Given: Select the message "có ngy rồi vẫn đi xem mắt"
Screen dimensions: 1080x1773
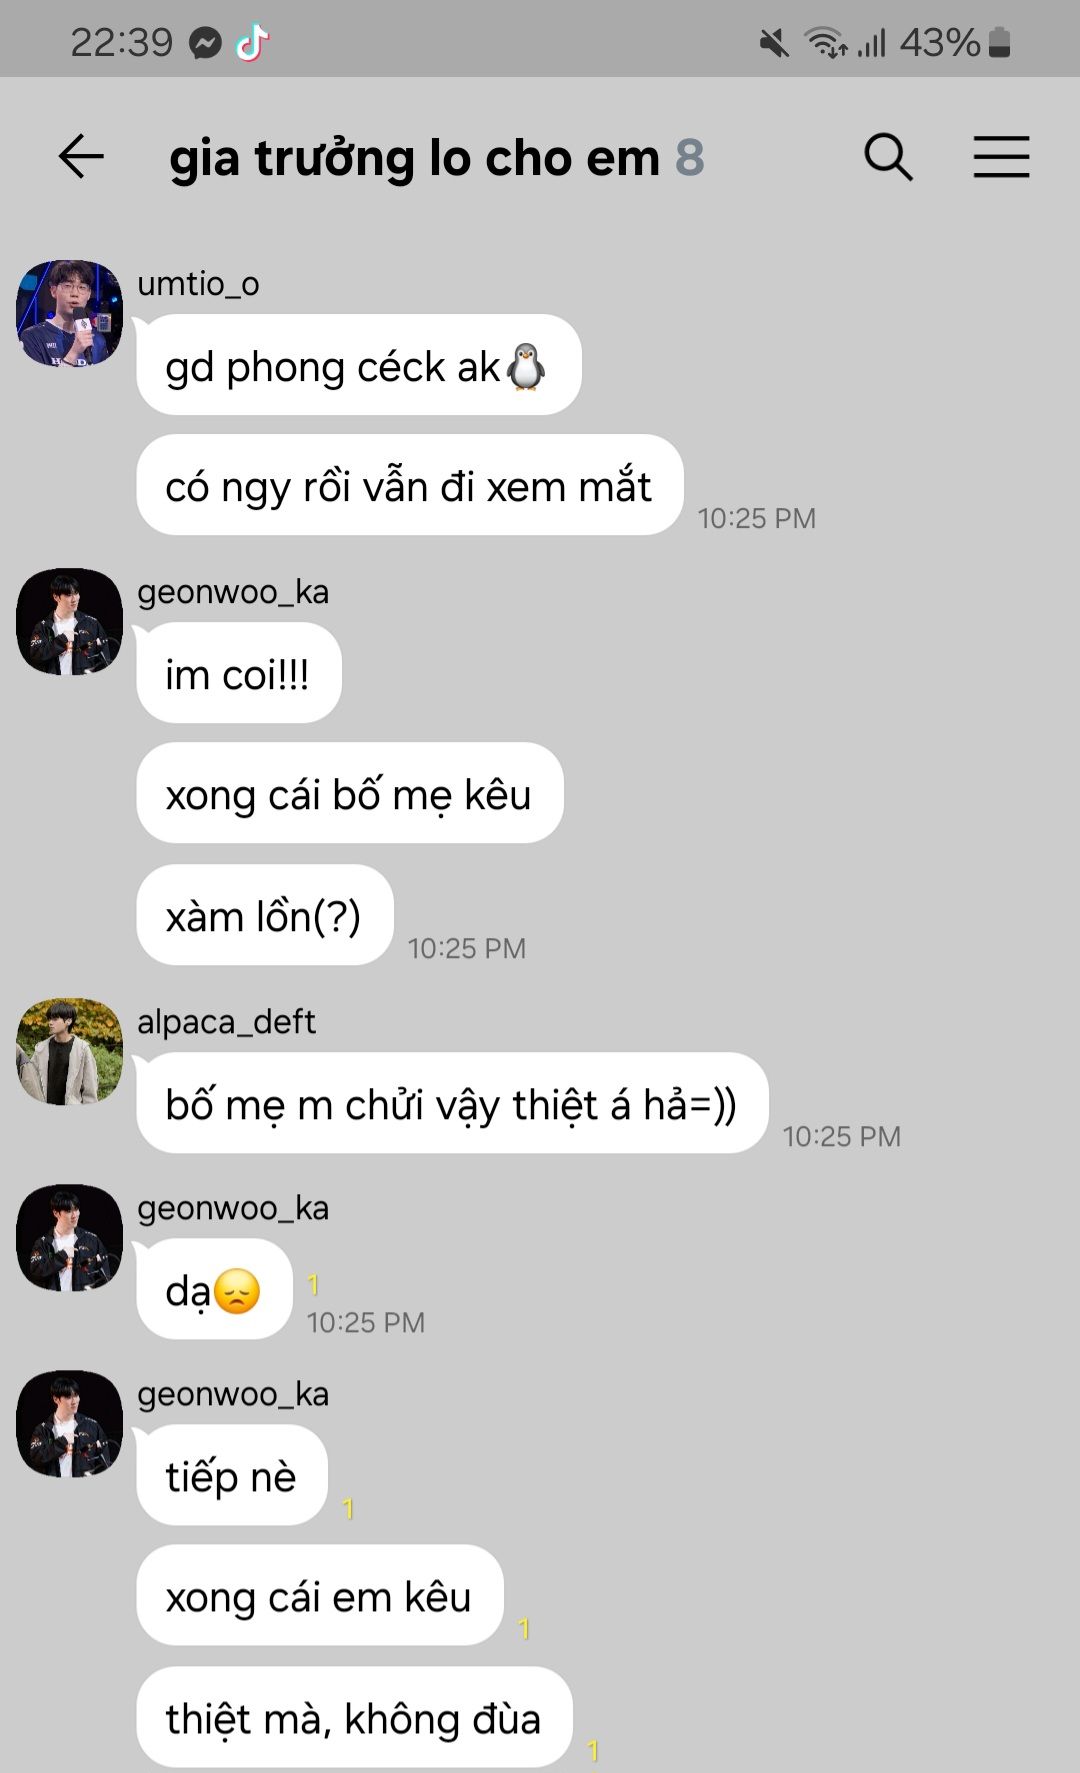Looking at the screenshot, I should click(410, 485).
